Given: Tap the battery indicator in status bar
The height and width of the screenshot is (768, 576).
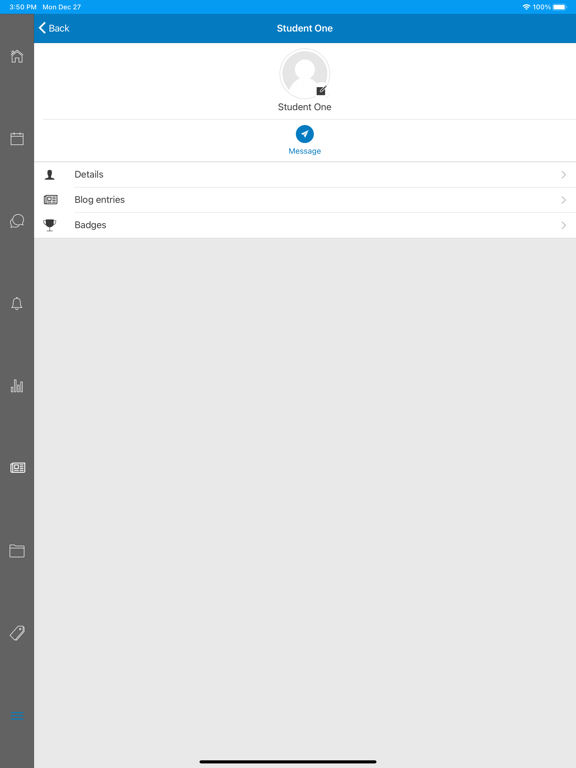Looking at the screenshot, I should point(560,7).
